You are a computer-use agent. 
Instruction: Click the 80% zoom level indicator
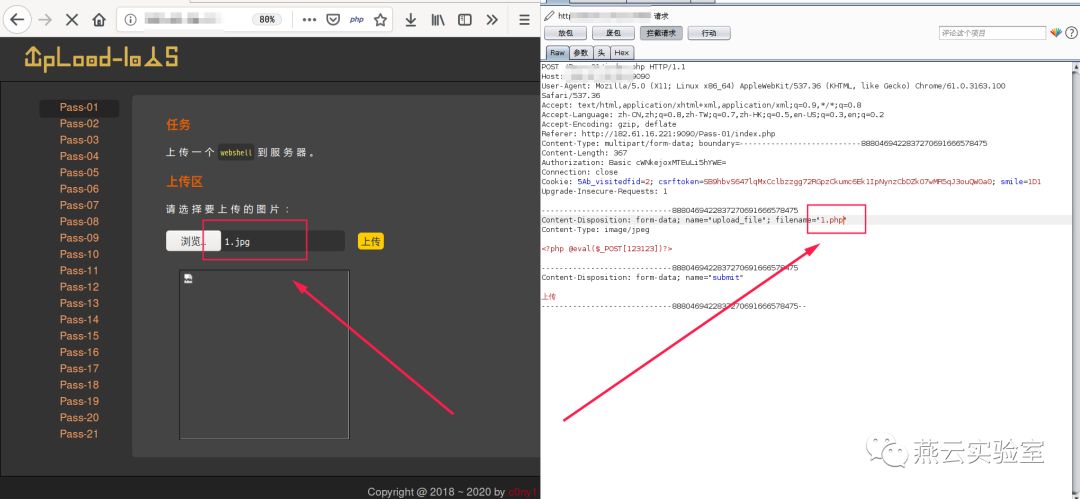coord(266,19)
